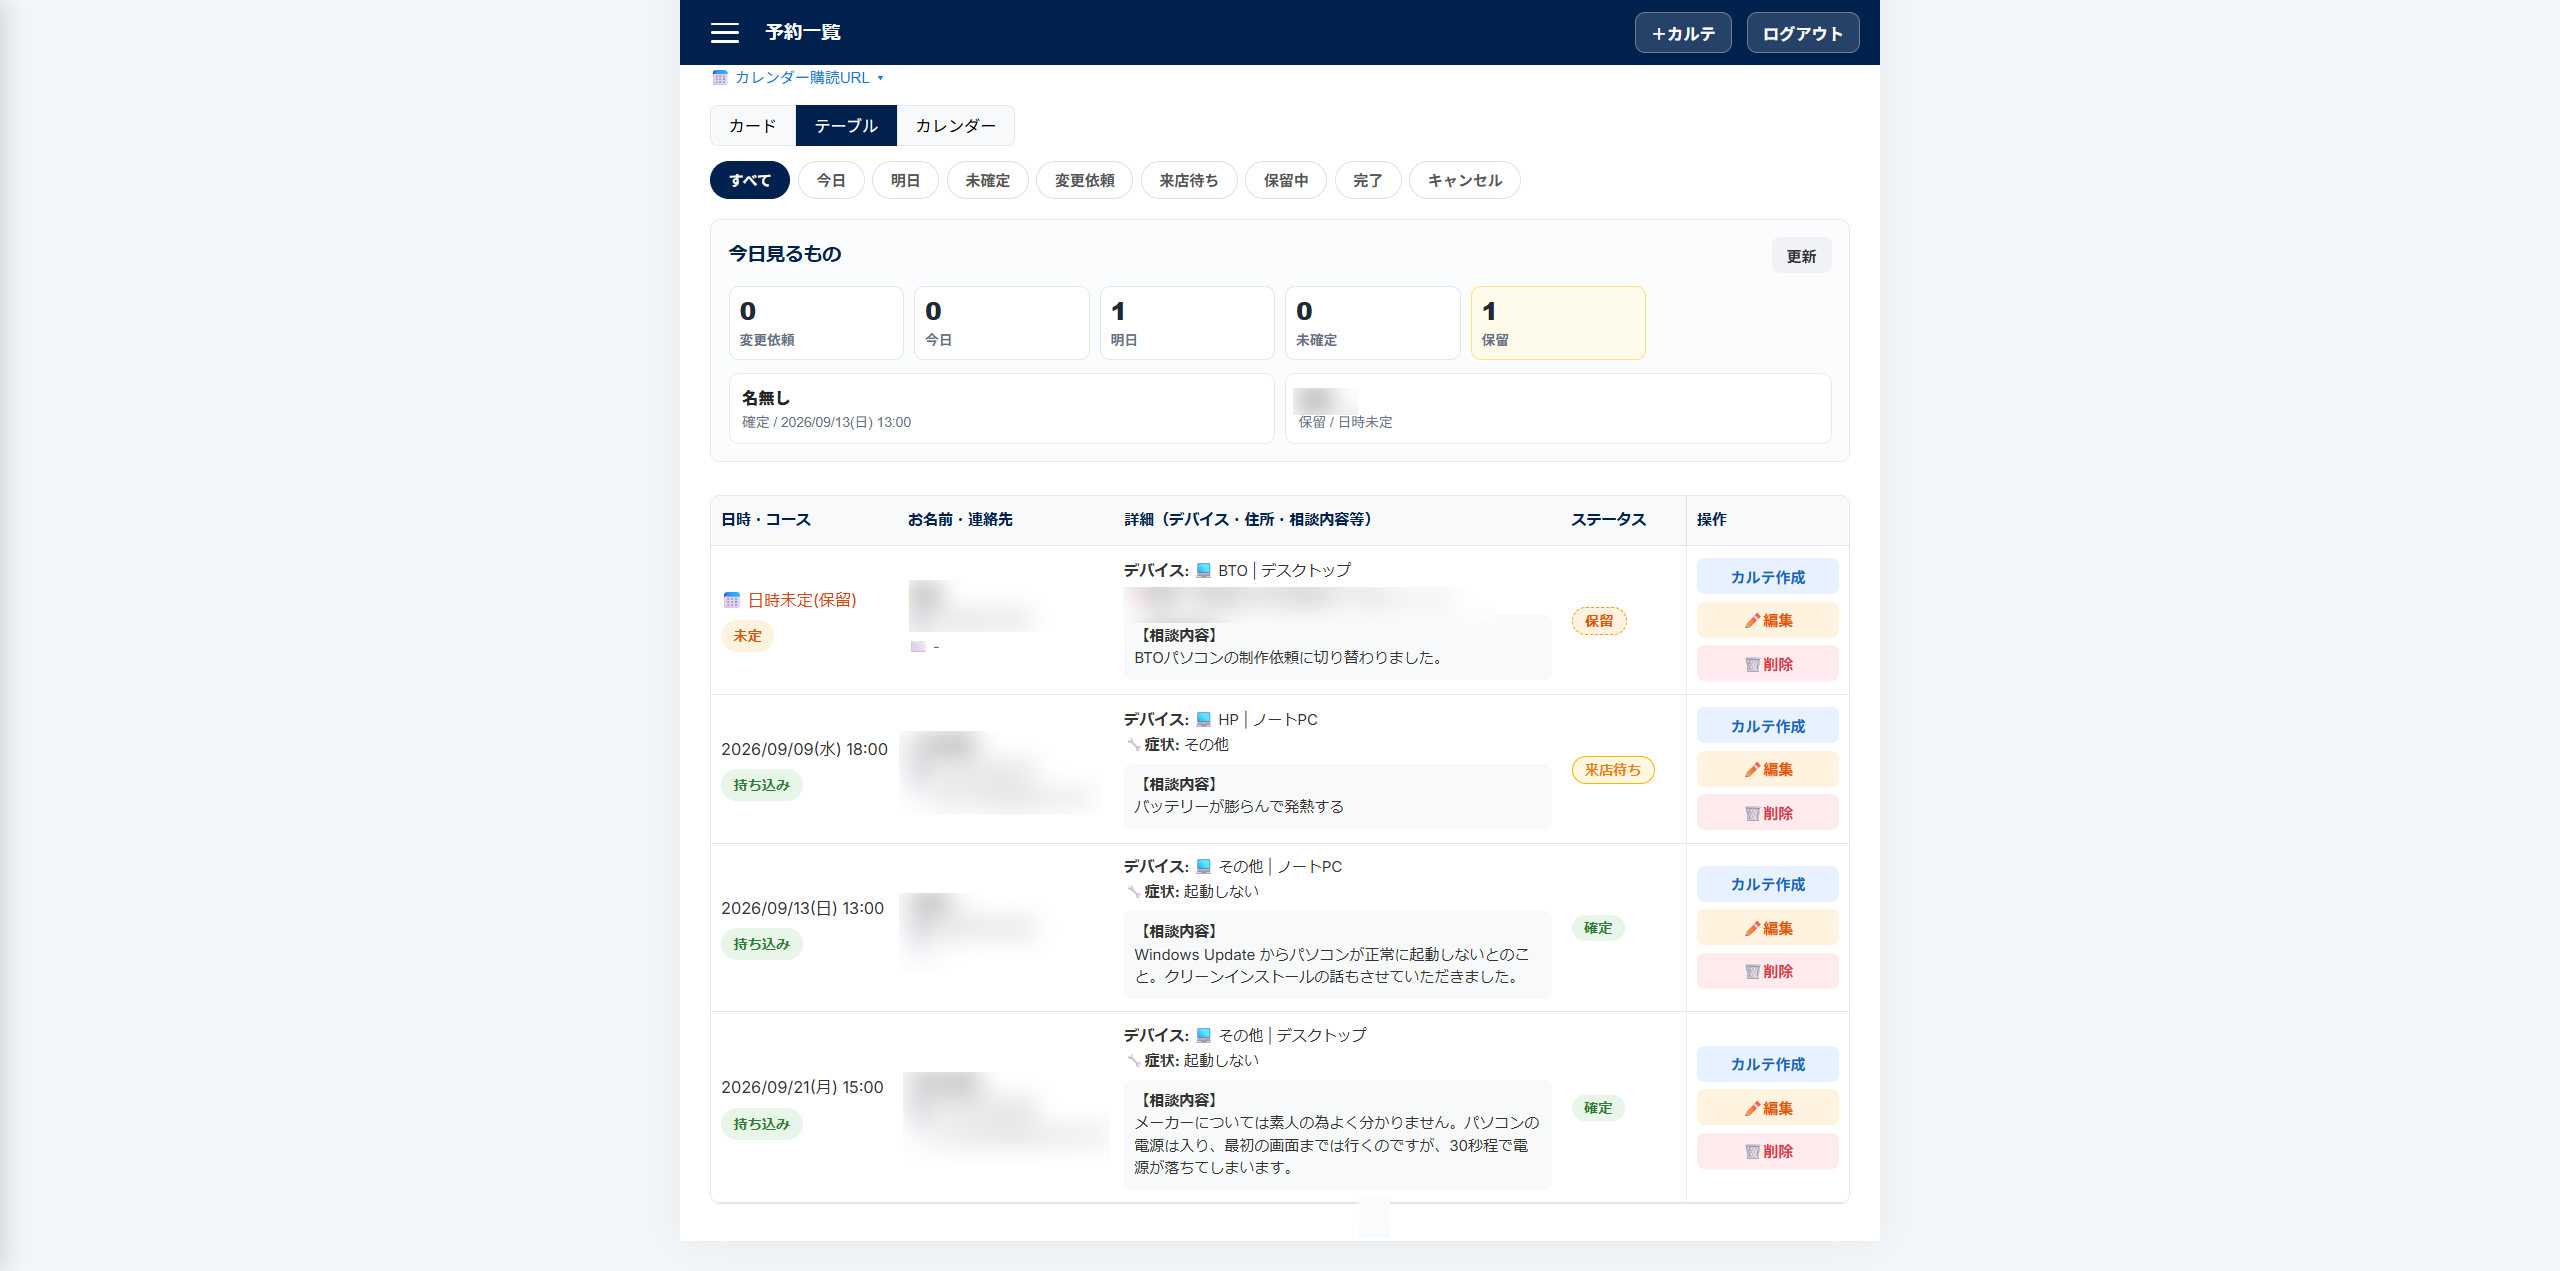Click edit pencil icon in 09/13 13:00 row

click(x=1752, y=929)
